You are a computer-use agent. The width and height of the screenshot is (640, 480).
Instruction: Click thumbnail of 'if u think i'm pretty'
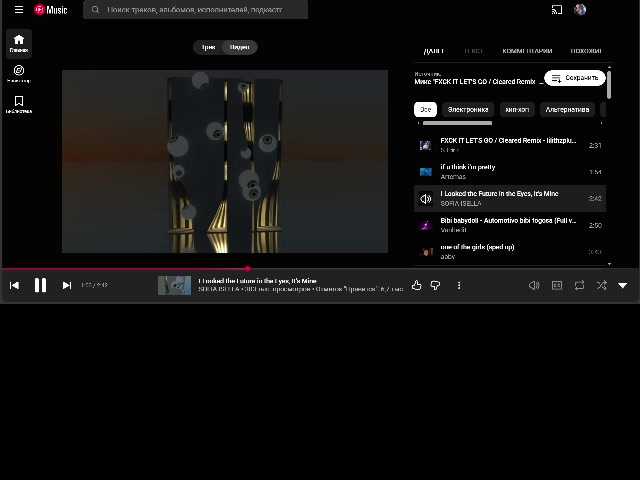[426, 172]
